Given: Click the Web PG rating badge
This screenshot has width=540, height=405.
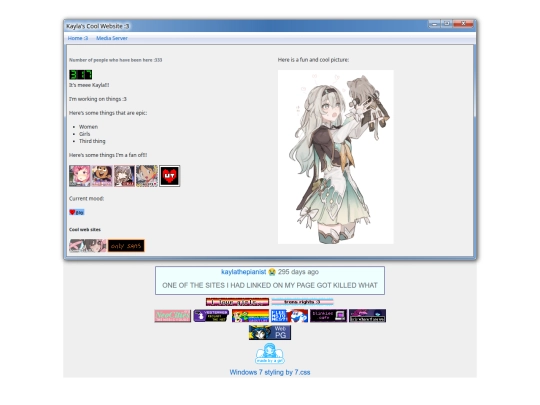Looking at the screenshot, I should 270,332.
